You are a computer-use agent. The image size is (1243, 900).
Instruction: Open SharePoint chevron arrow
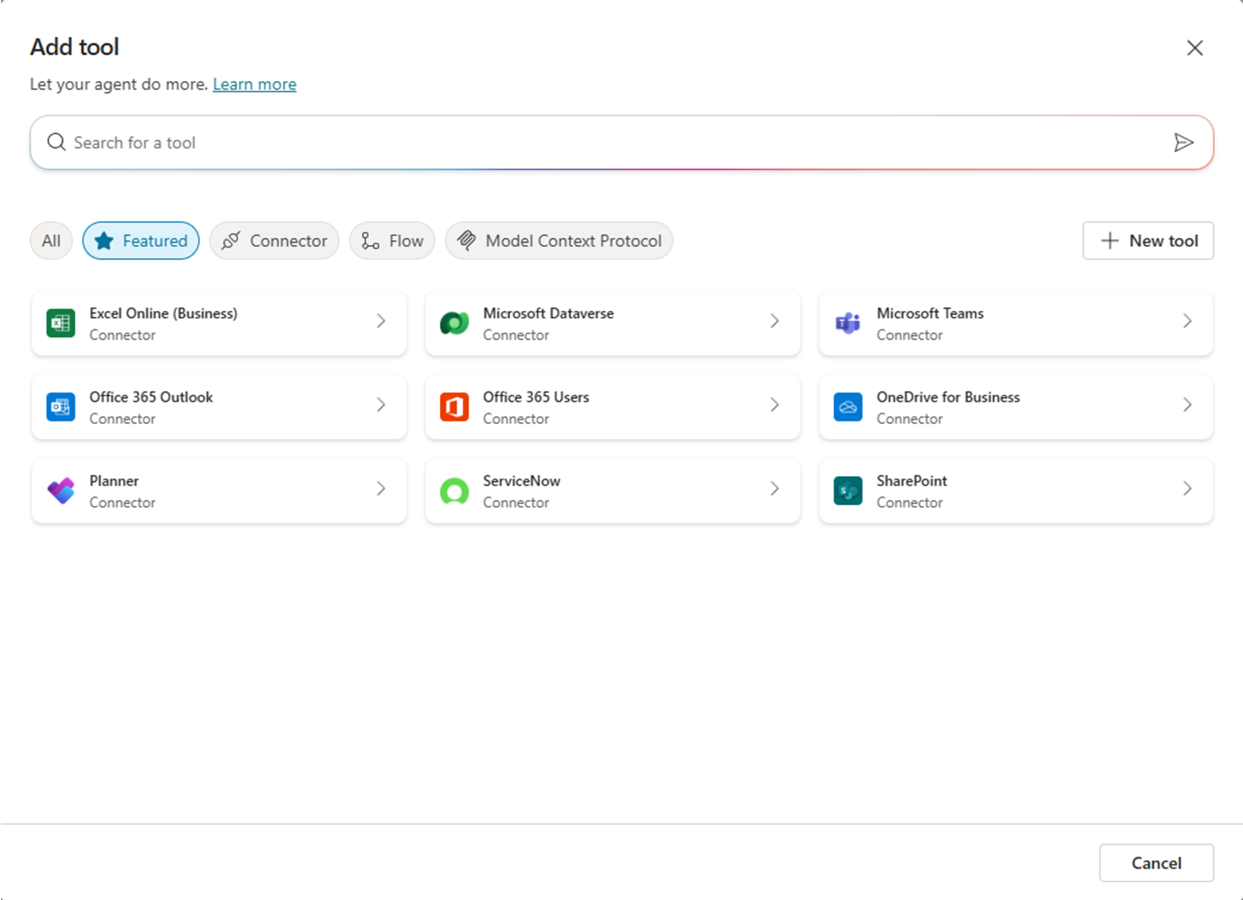(1188, 489)
